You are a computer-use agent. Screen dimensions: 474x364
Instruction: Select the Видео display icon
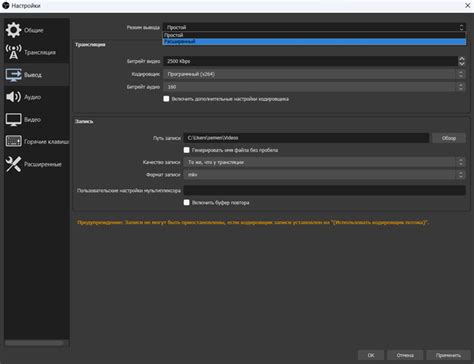click(x=13, y=119)
